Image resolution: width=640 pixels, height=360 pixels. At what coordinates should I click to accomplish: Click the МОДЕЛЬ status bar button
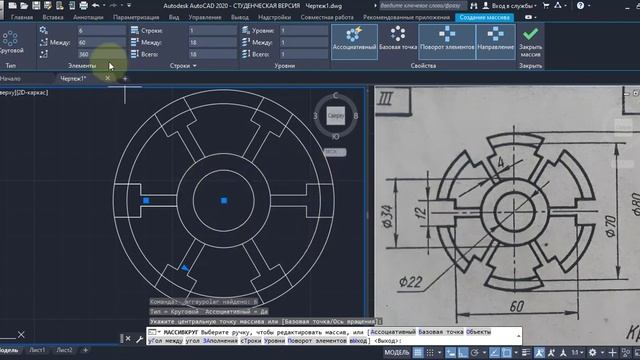click(397, 353)
